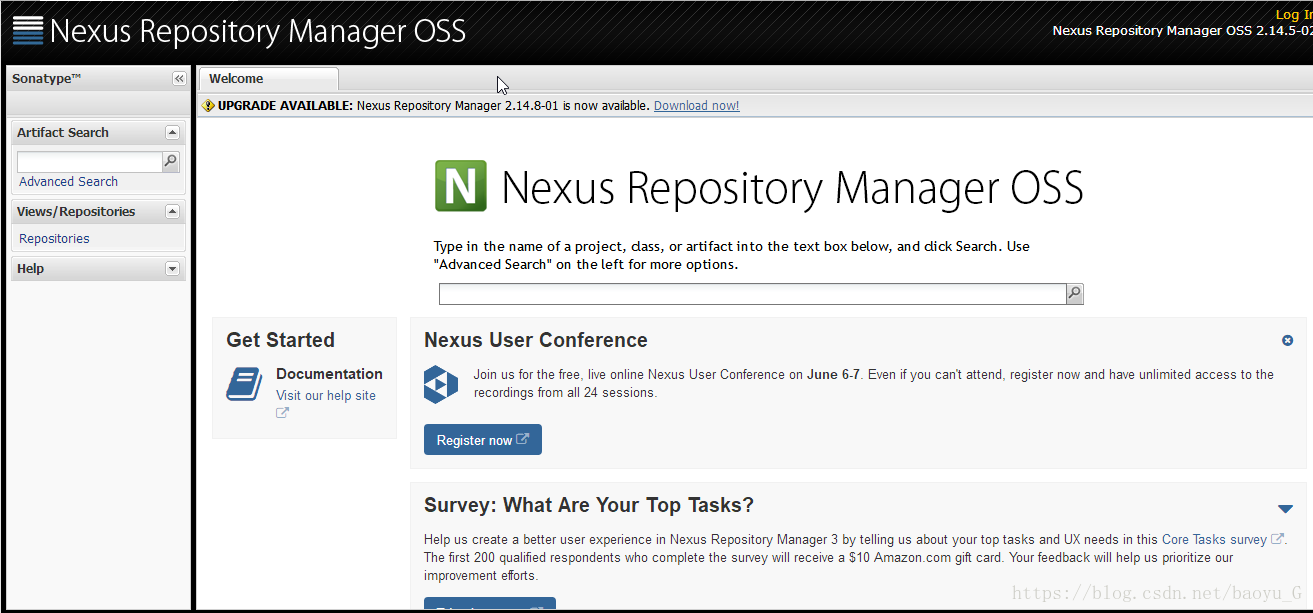Open Advanced Search link

point(68,182)
